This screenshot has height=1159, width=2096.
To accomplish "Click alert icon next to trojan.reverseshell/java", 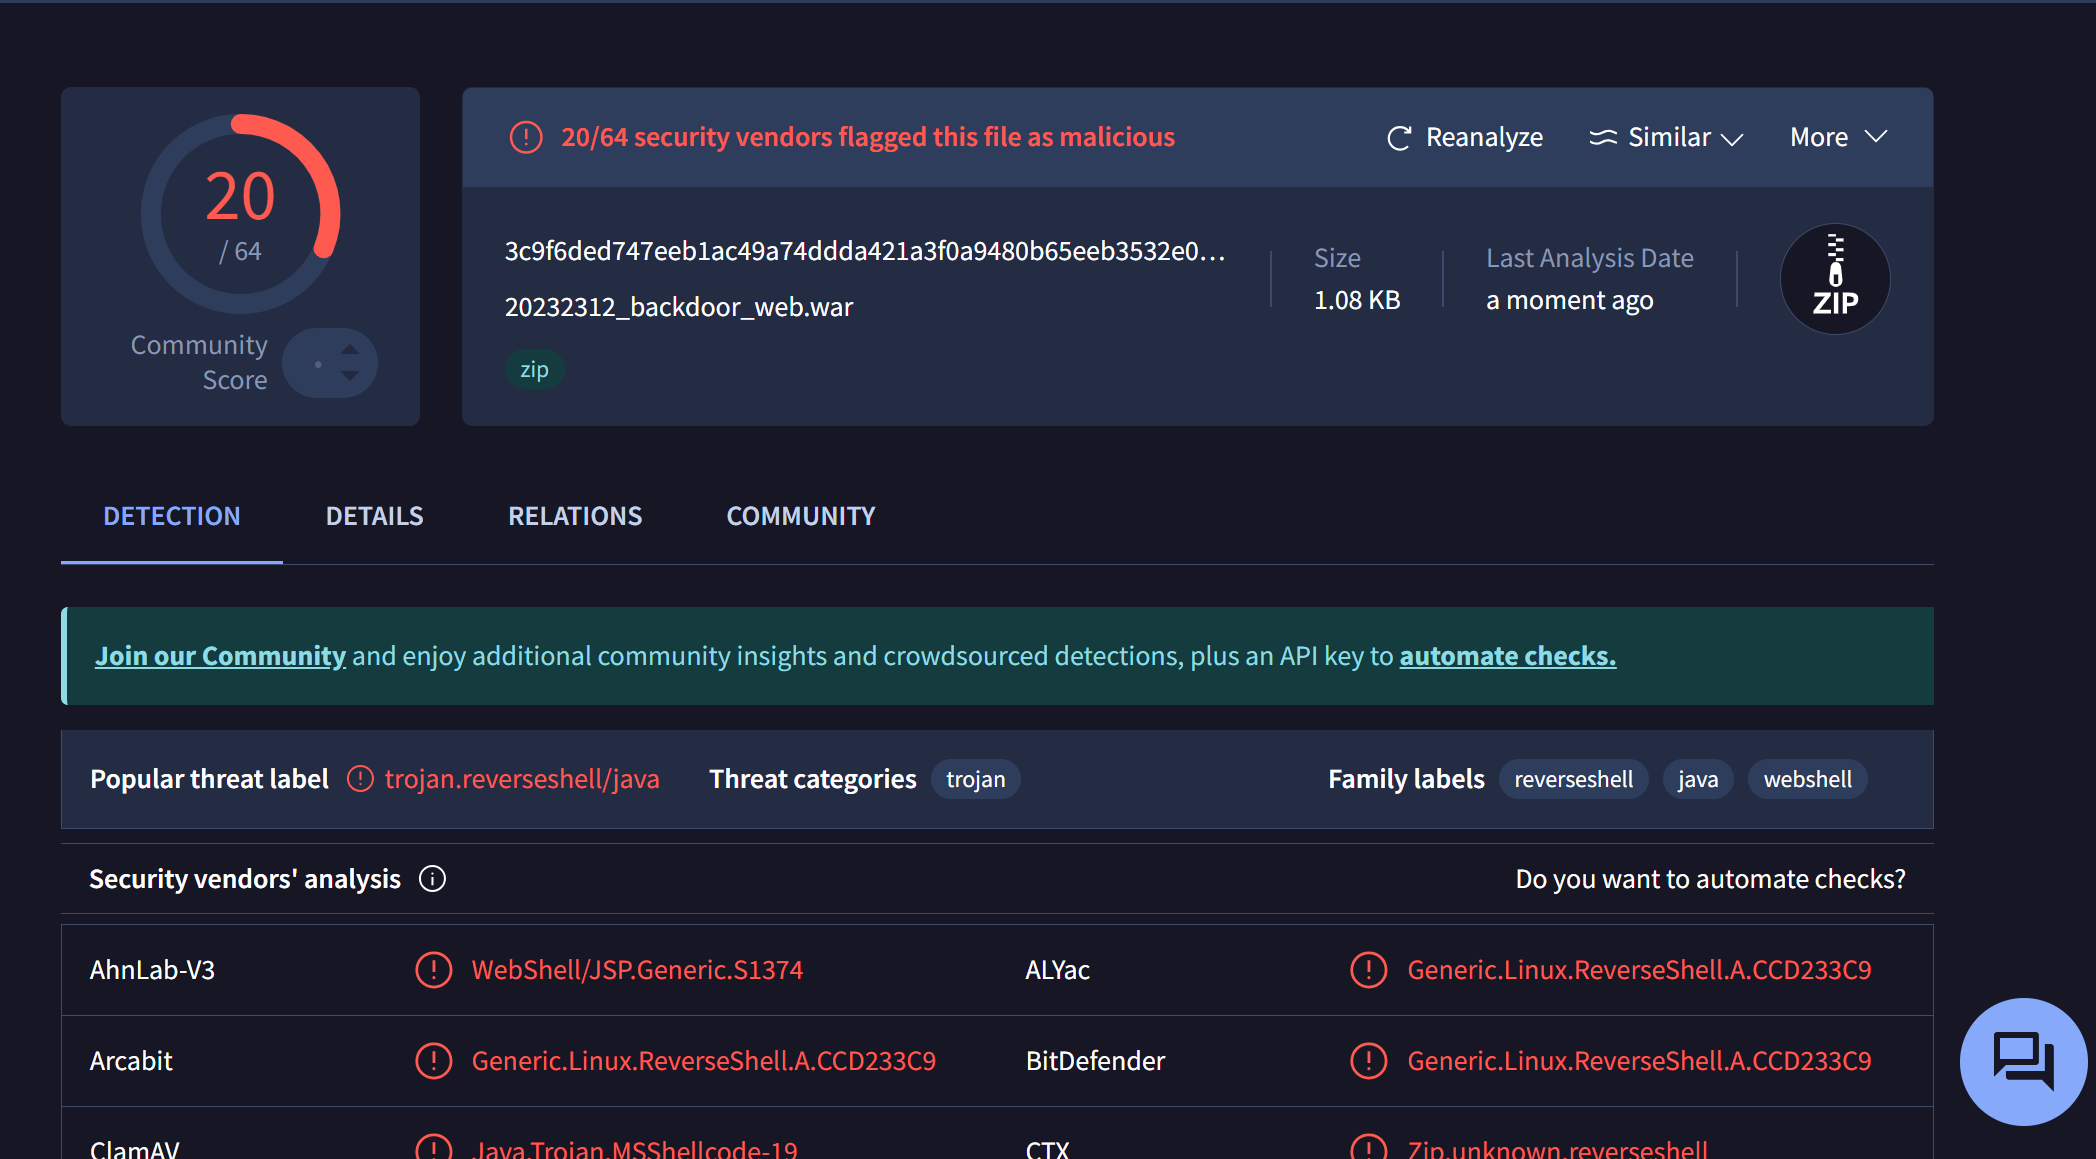I will (x=360, y=779).
